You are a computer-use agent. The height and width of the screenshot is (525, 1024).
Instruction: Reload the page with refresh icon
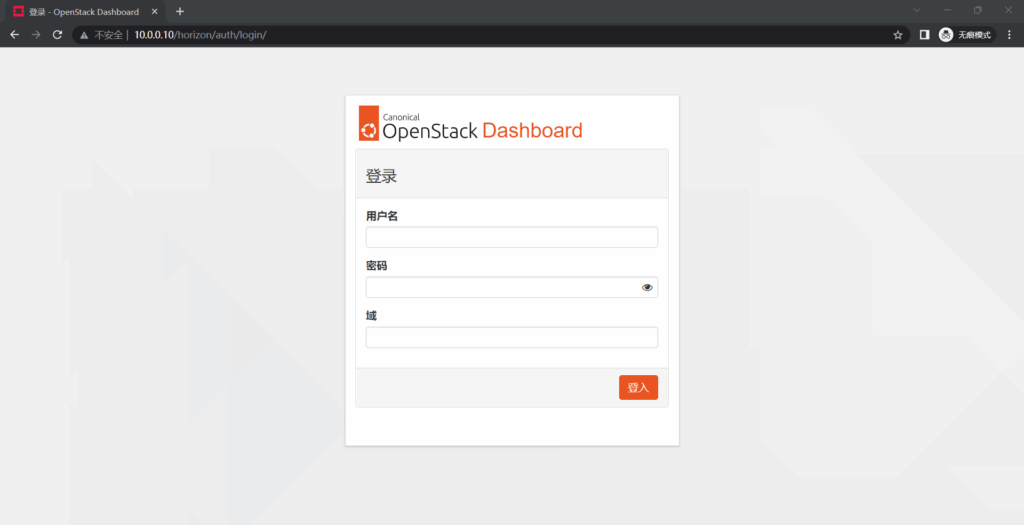pyautogui.click(x=57, y=35)
